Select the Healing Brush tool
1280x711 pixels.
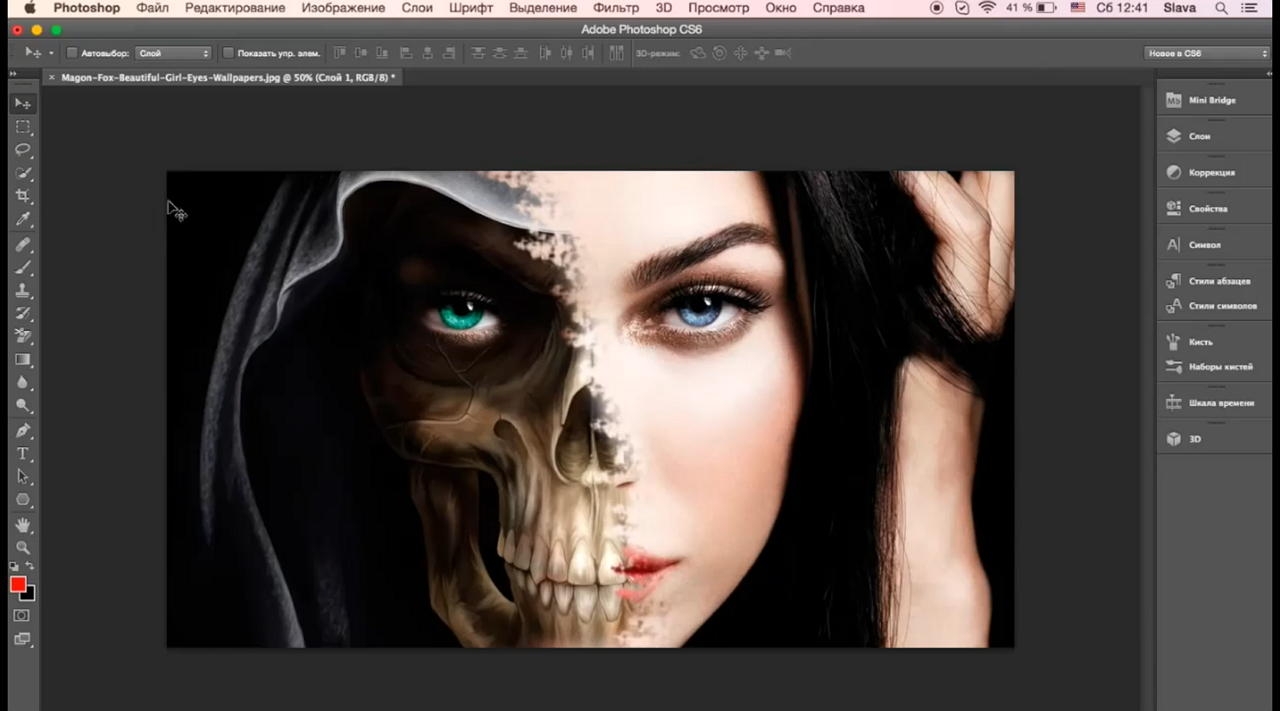coord(22,245)
